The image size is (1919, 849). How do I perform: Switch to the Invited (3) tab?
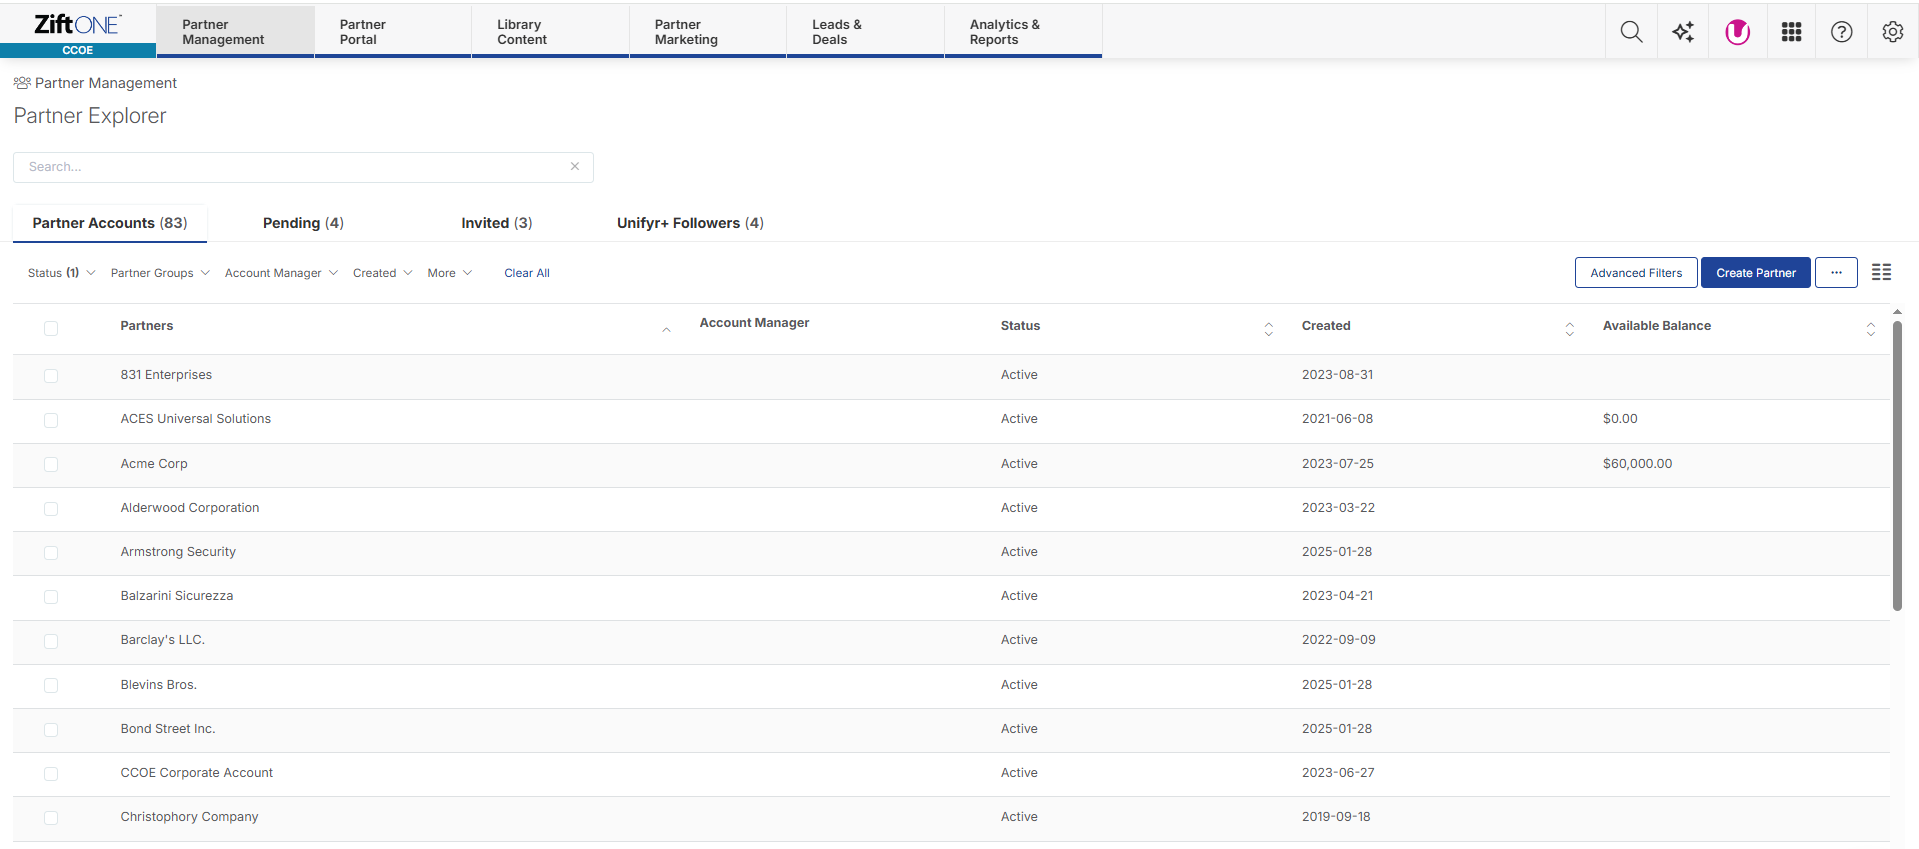497,223
